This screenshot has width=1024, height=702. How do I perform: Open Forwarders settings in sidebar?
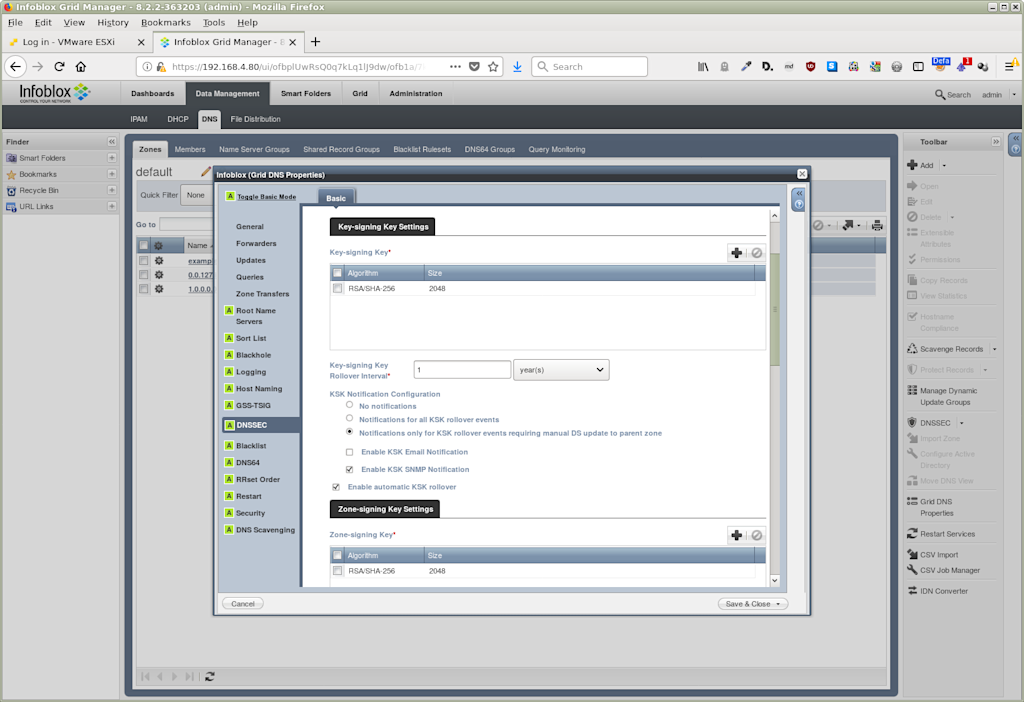pos(256,244)
